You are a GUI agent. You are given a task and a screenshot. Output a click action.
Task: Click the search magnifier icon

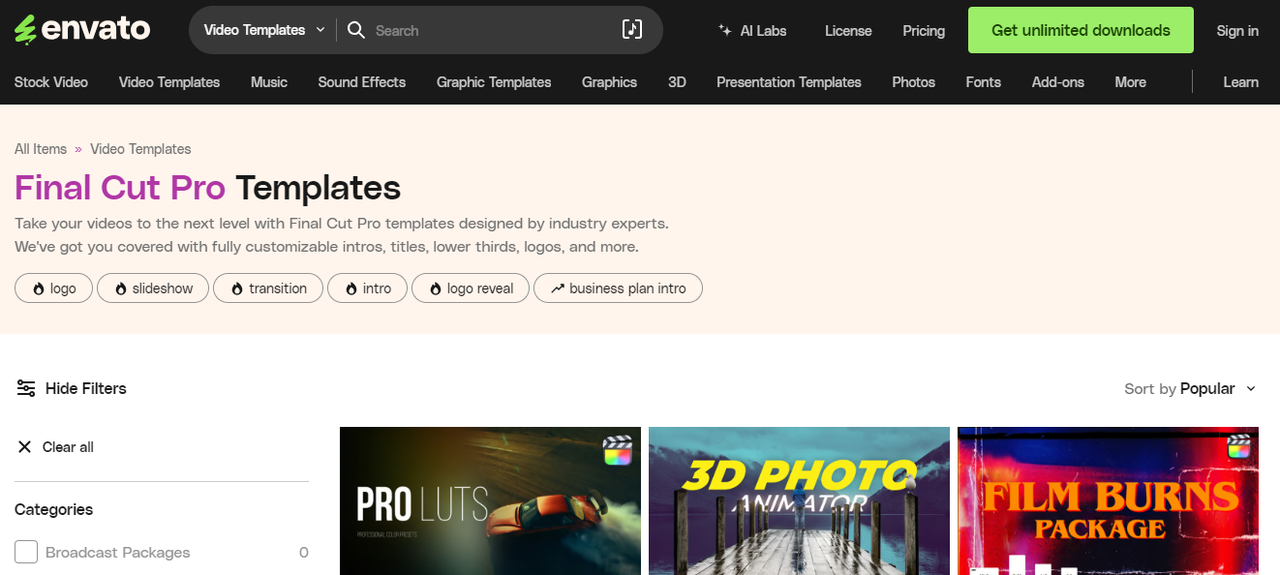tap(356, 30)
